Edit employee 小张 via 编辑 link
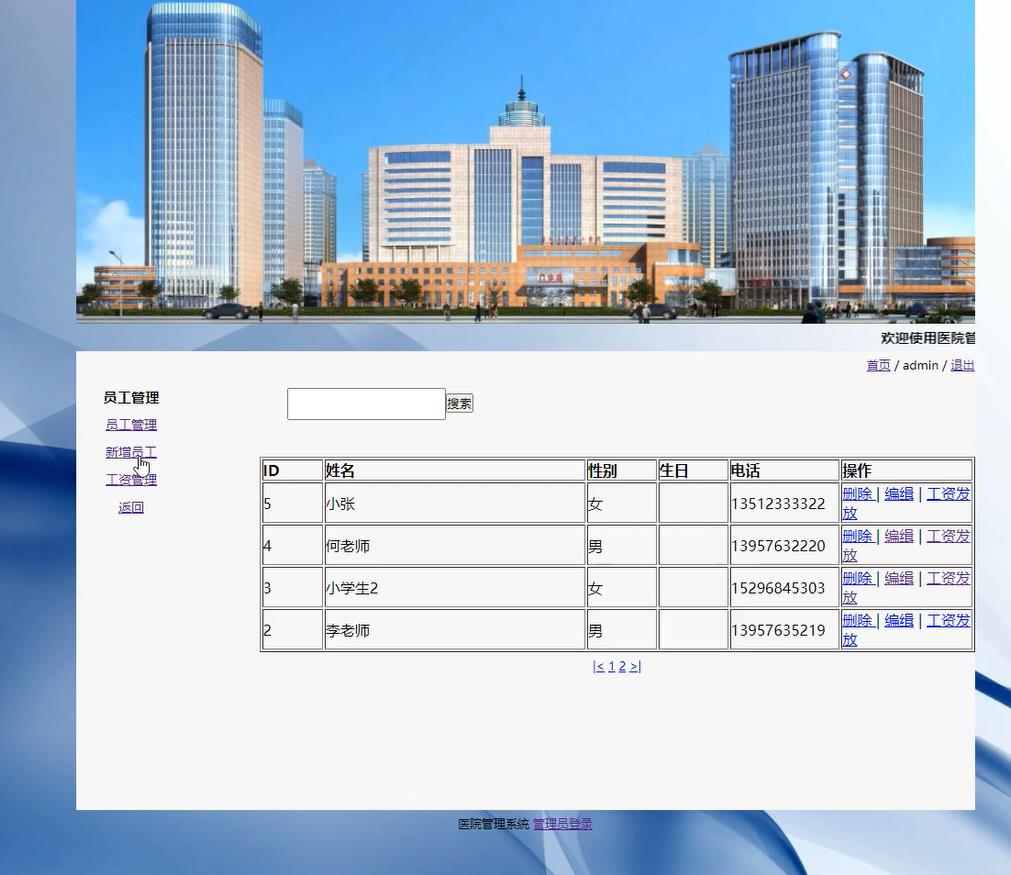The image size is (1011, 875). tap(899, 494)
